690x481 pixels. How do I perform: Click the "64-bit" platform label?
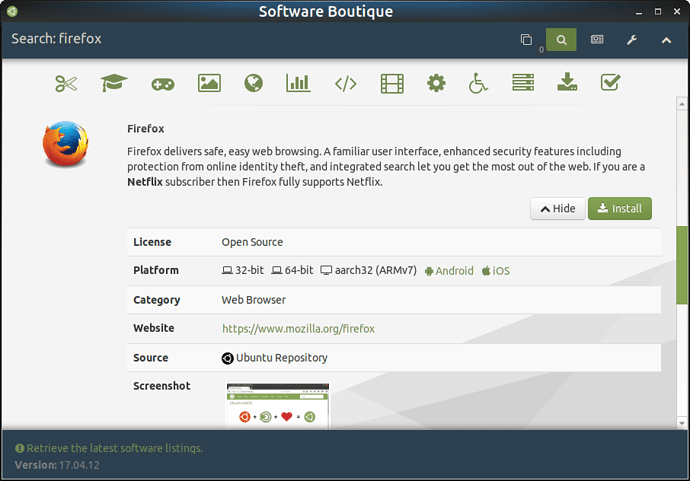tap(292, 270)
